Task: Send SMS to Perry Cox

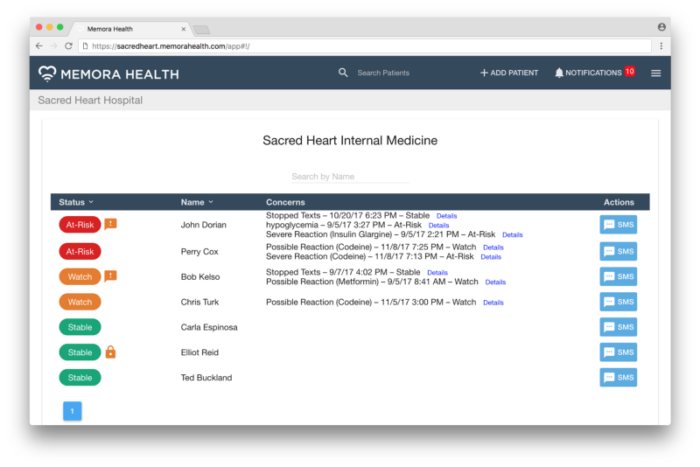Action: 618,251
